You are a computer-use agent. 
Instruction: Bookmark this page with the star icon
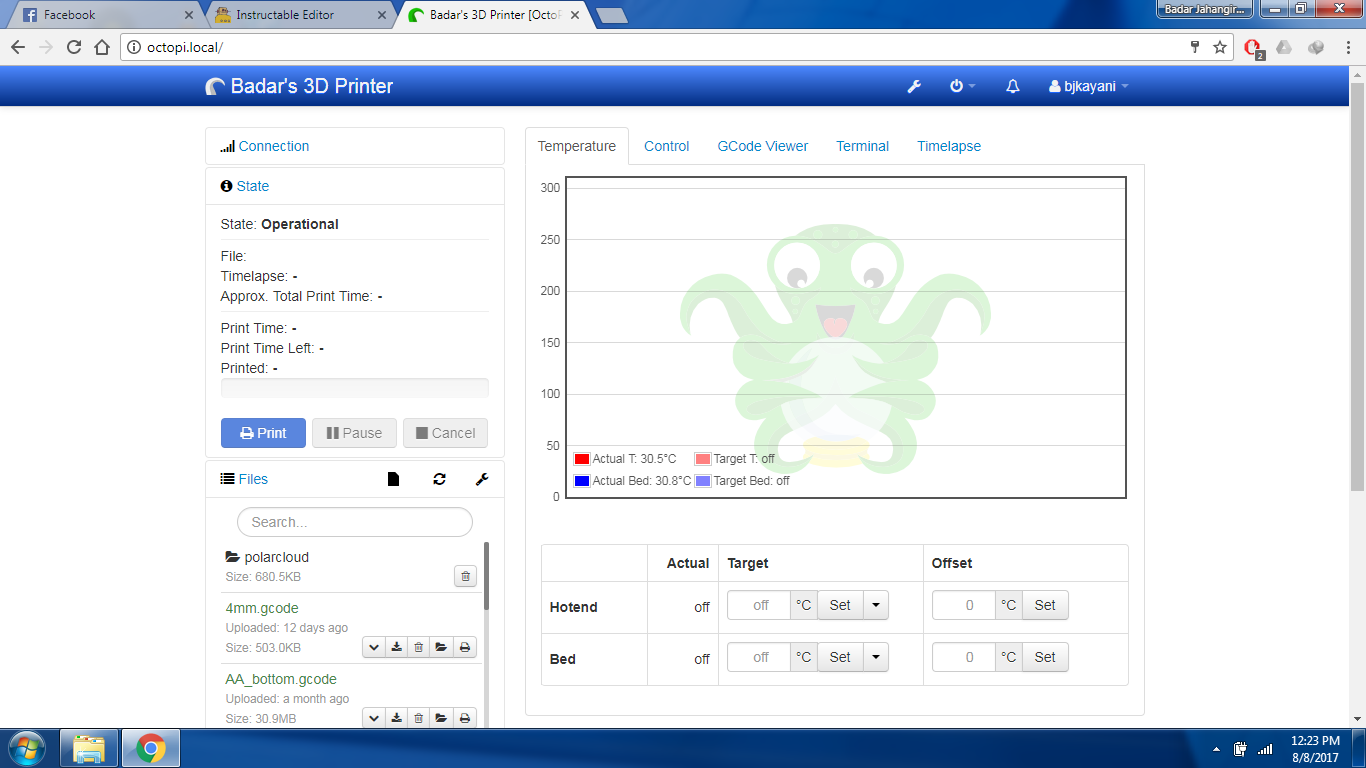1220,47
